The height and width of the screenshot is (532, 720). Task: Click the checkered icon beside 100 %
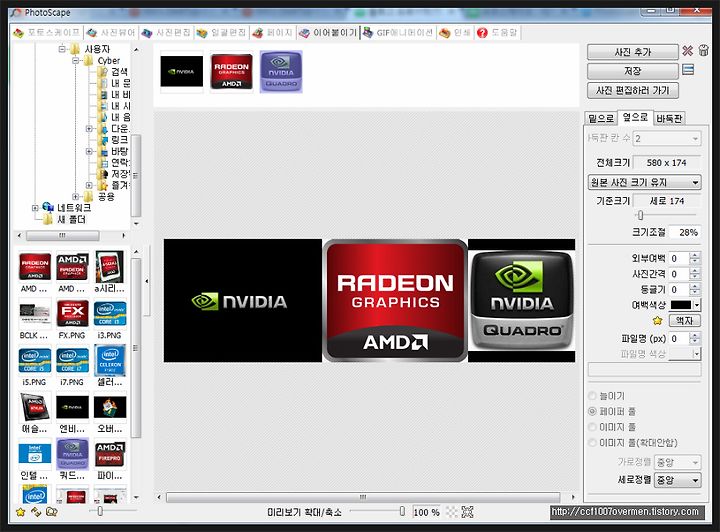(452, 512)
